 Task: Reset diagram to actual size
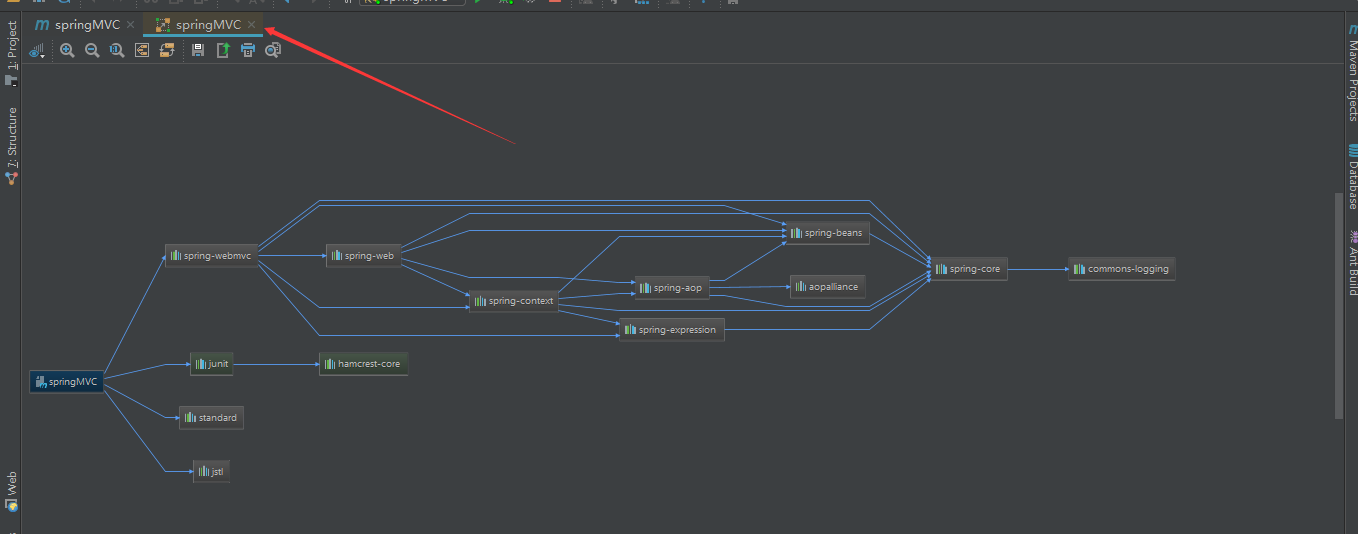[117, 50]
